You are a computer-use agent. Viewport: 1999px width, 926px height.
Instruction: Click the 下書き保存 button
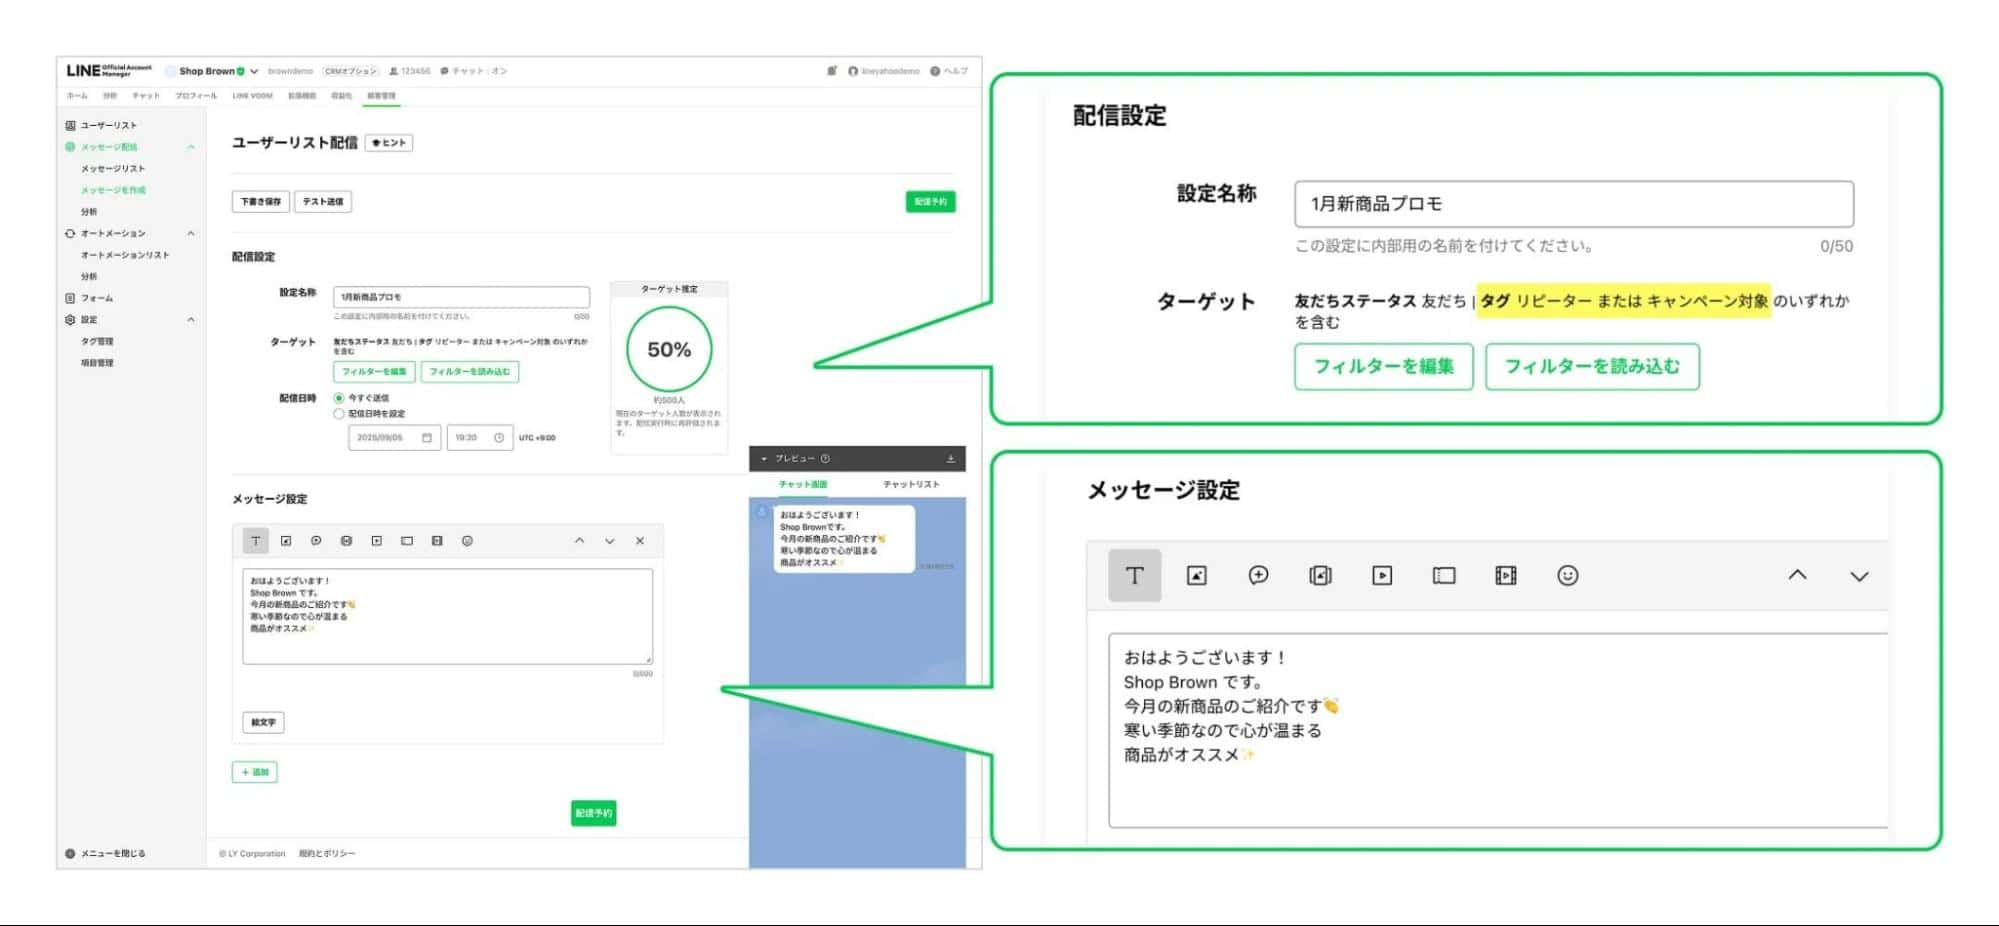261,202
